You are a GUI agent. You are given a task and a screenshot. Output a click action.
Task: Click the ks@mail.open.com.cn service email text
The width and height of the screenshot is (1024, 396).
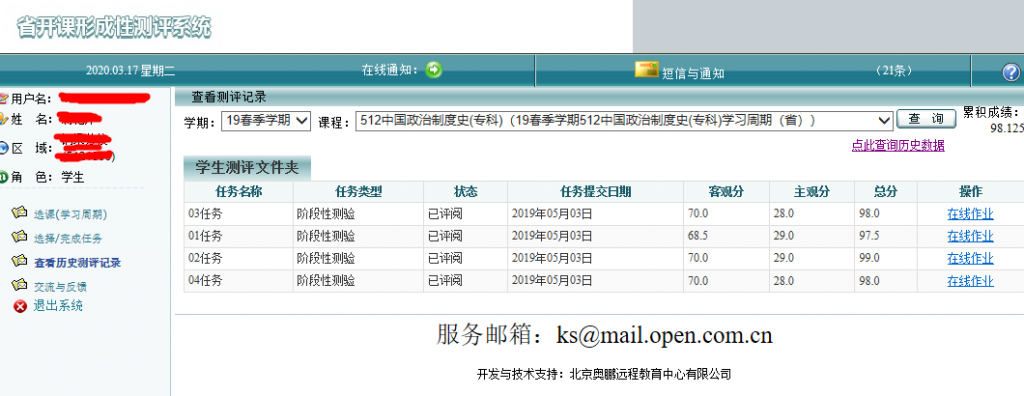(664, 335)
